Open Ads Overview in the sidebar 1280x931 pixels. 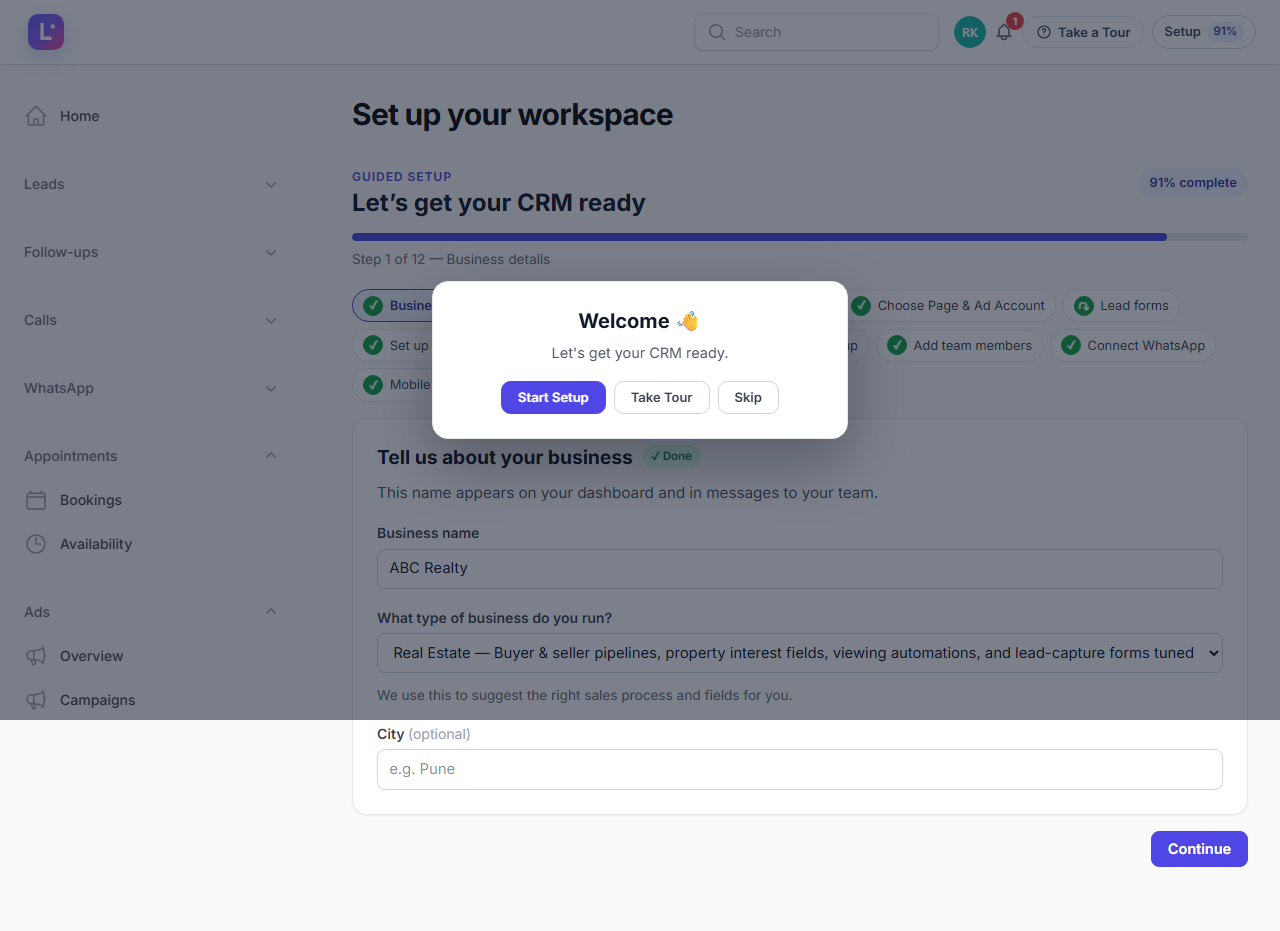151,656
